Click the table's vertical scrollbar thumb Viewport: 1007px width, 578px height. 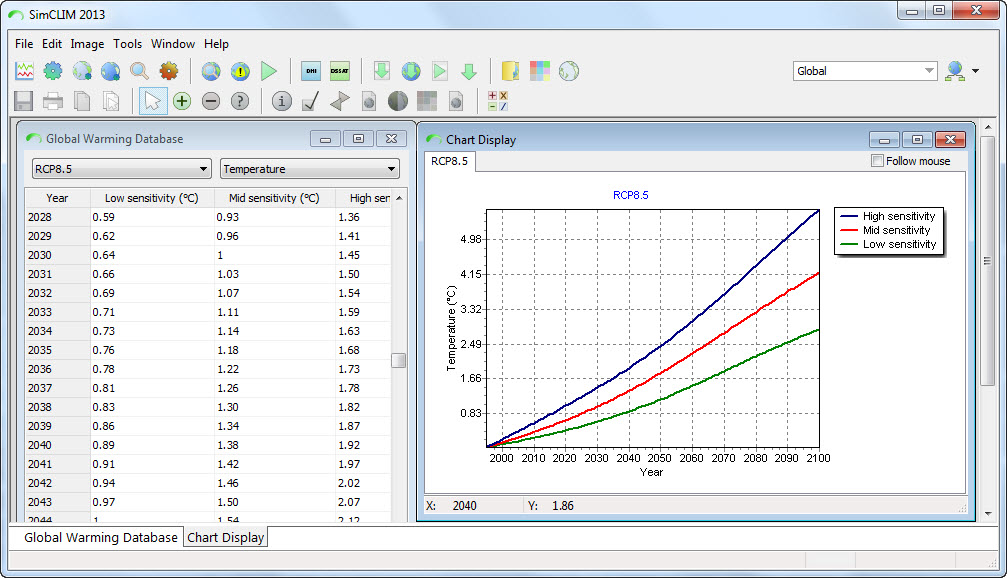coord(398,360)
